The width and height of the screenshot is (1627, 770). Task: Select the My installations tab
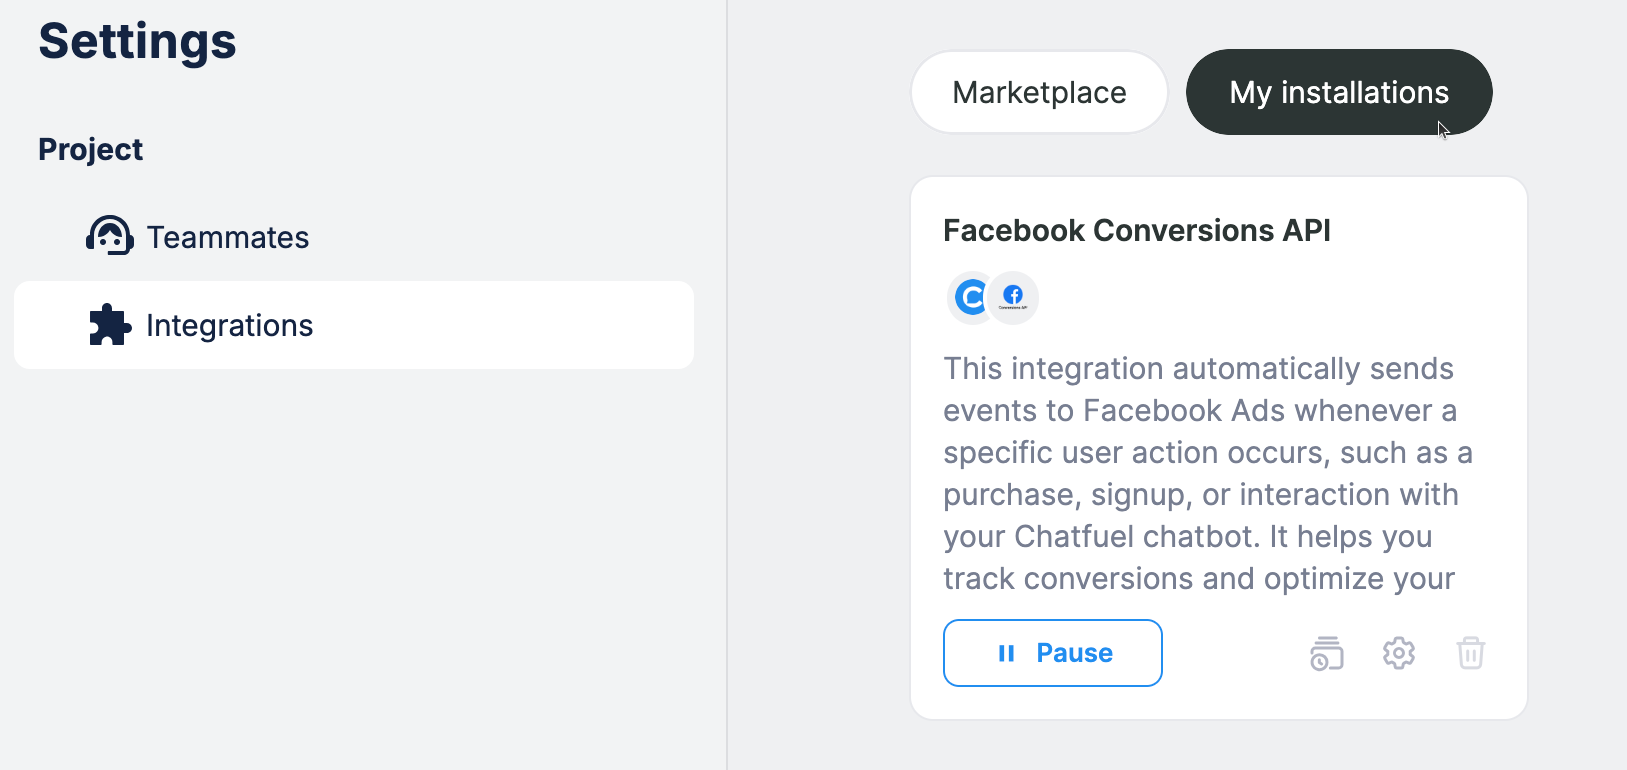[1338, 92]
